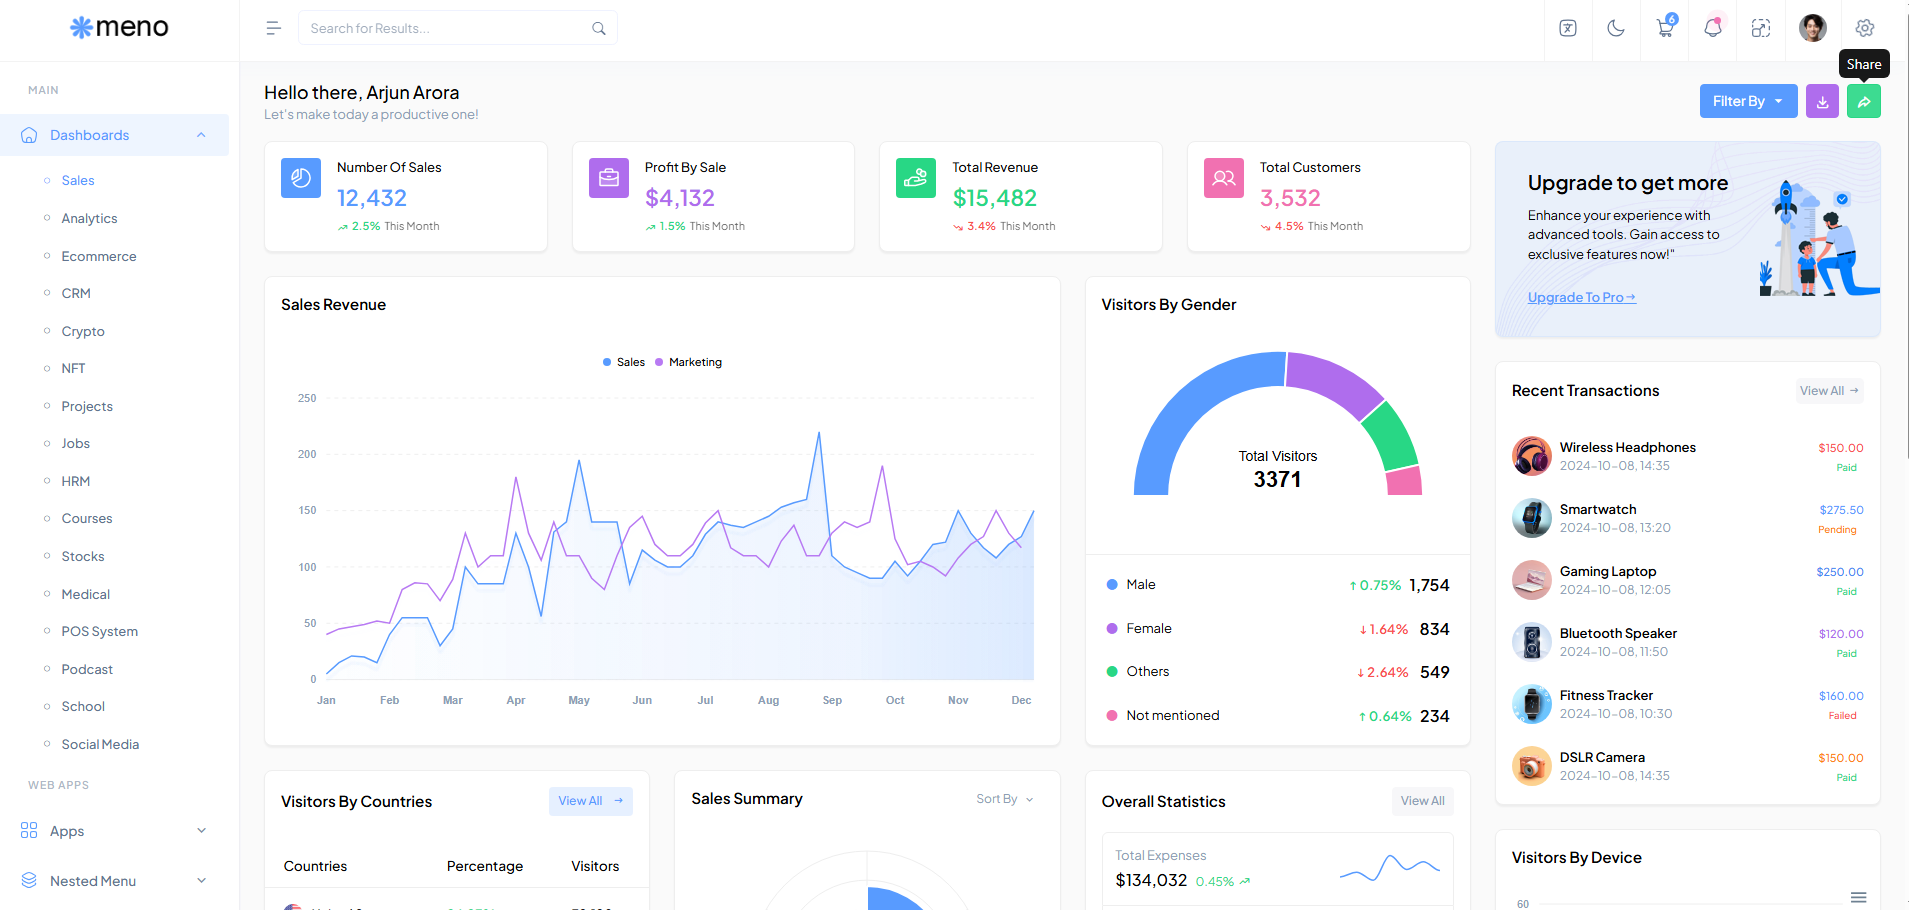Viewport: 1909px width, 910px height.
Task: Click the Total Customers people icon
Action: (1224, 178)
